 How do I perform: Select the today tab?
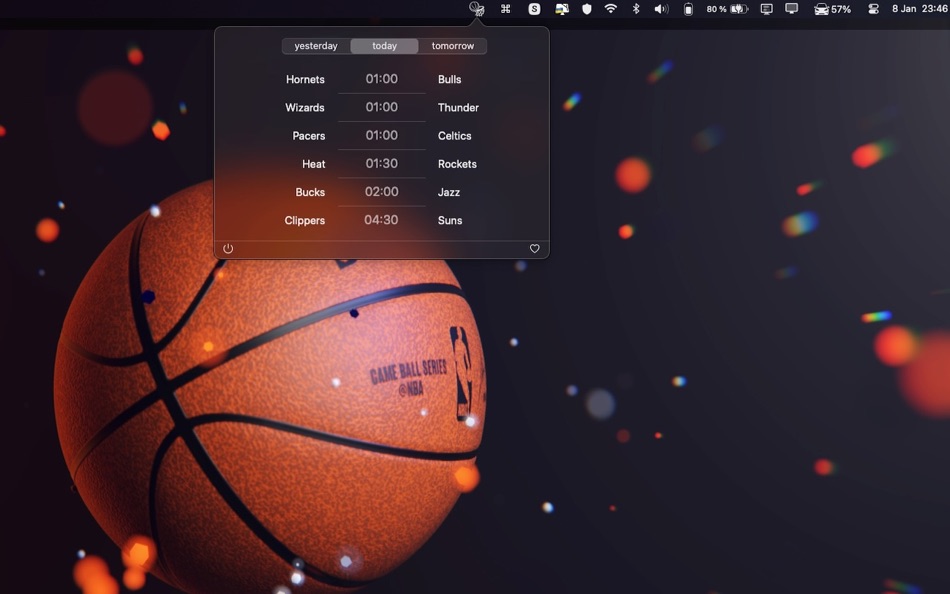tap(384, 45)
